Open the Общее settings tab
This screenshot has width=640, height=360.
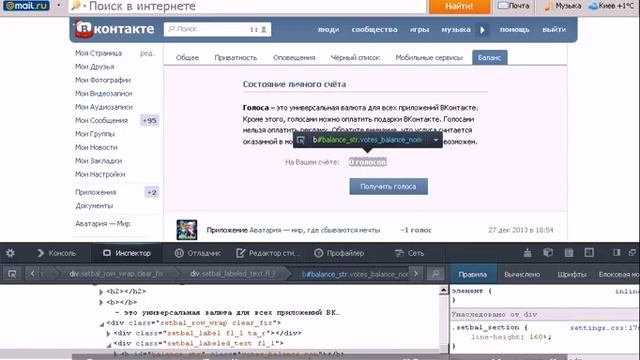click(x=187, y=58)
